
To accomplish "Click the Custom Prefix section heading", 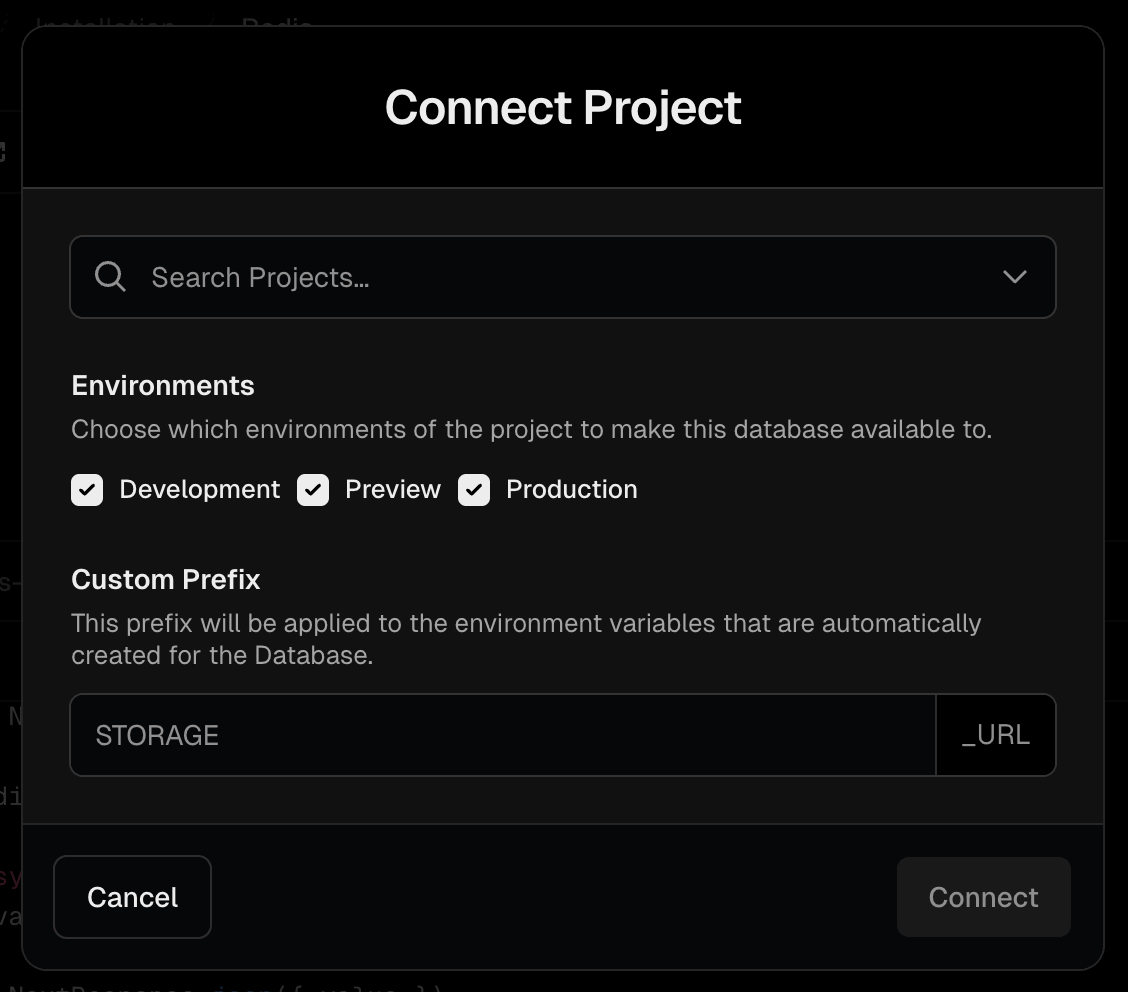I will pos(166,579).
